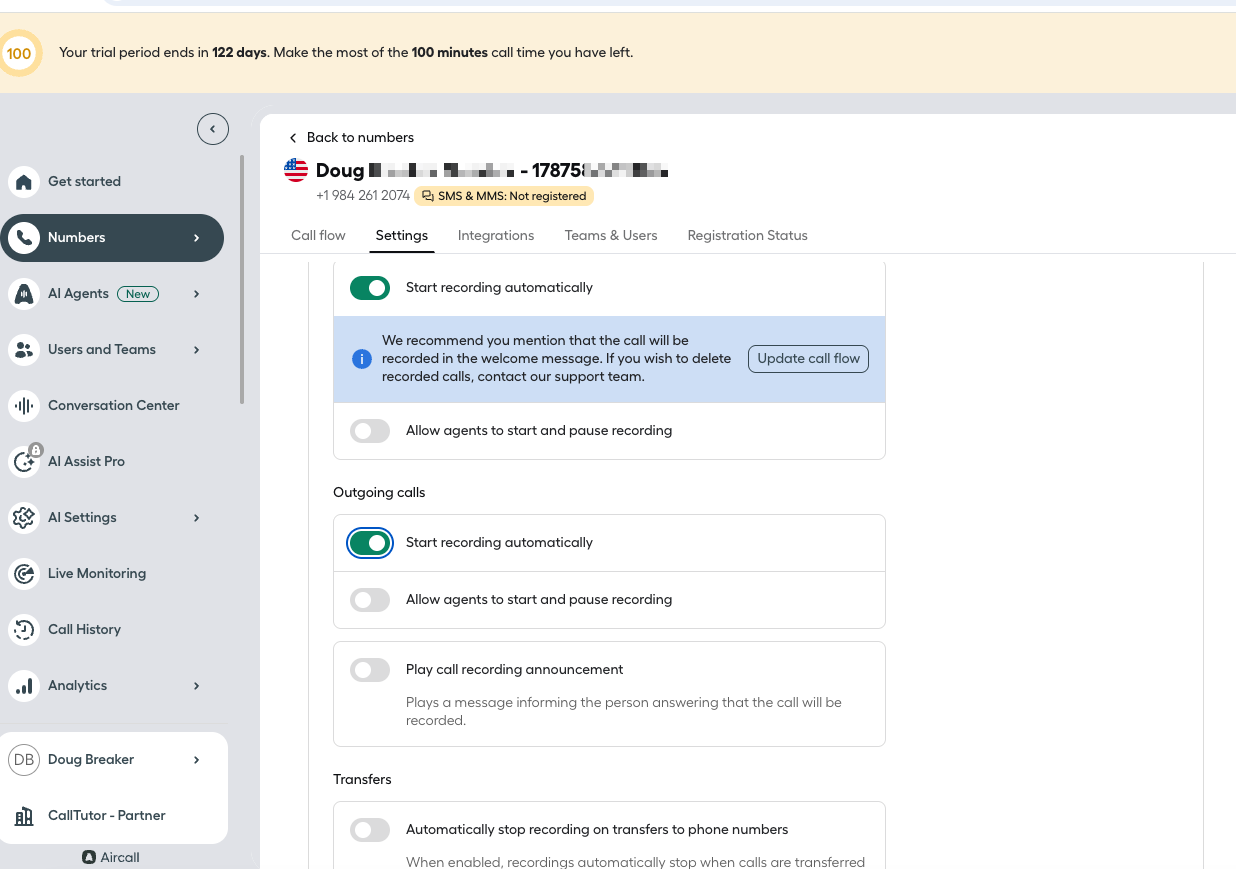Click the Call History clock icon
Viewport: 1236px width, 869px height.
(x=24, y=630)
